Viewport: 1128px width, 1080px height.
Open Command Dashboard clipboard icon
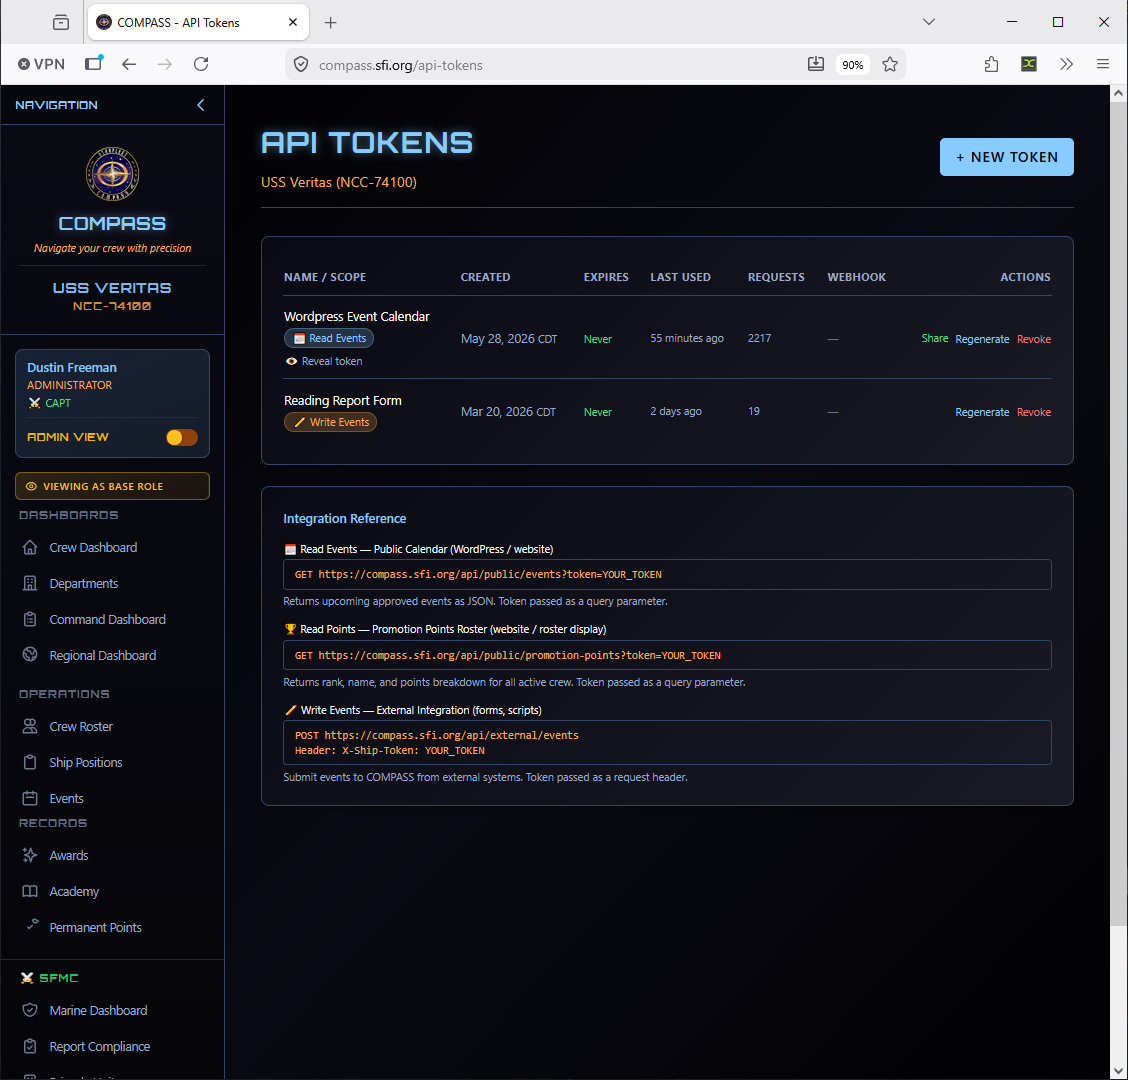(29, 620)
